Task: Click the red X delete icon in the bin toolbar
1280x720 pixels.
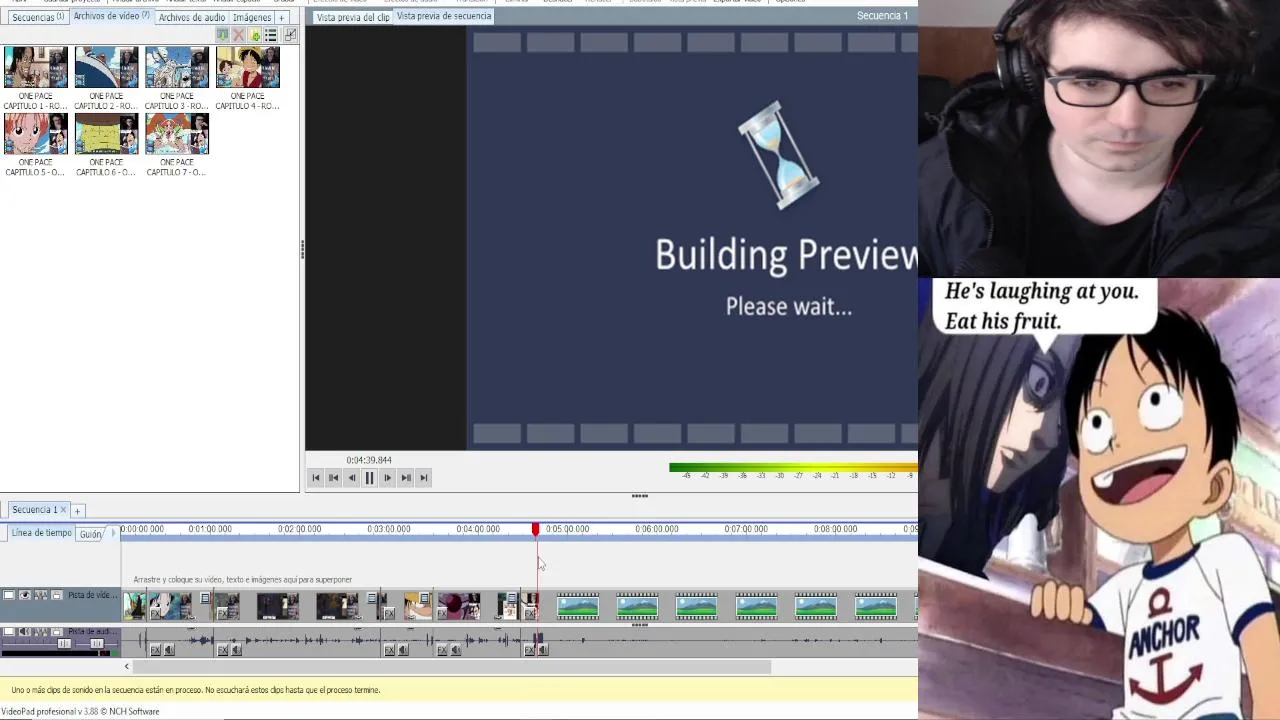Action: 238,35
